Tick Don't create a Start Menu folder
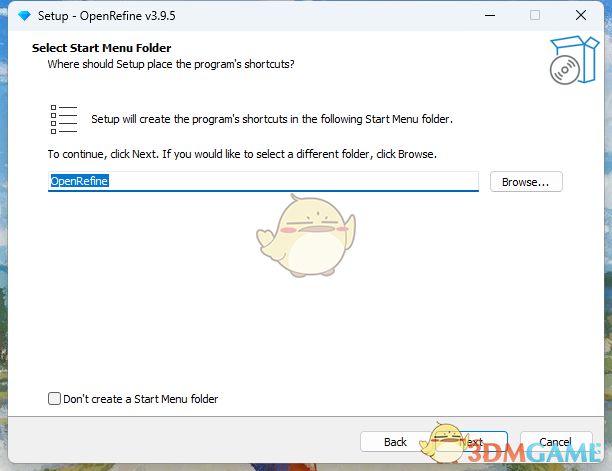 (54, 399)
